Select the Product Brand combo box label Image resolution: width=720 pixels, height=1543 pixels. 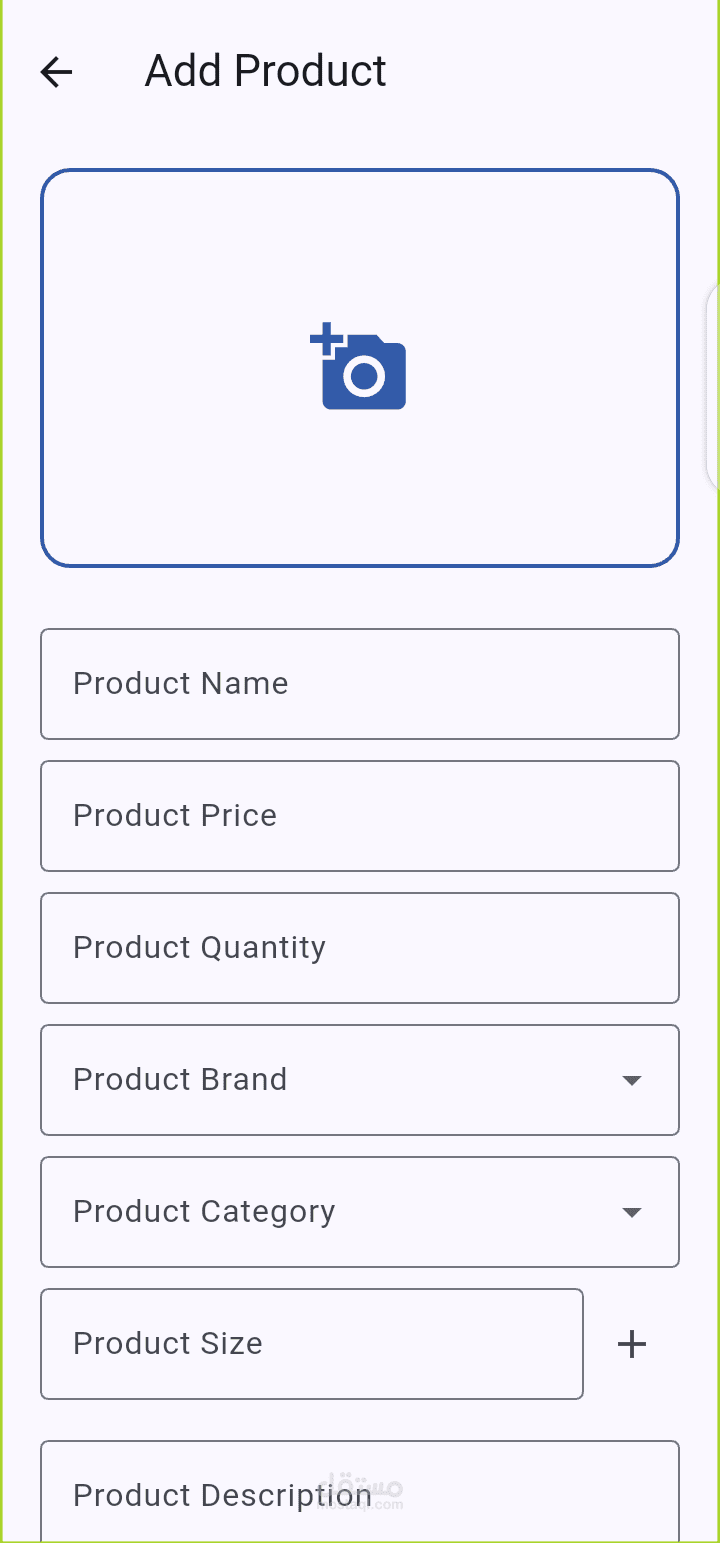click(x=180, y=1079)
